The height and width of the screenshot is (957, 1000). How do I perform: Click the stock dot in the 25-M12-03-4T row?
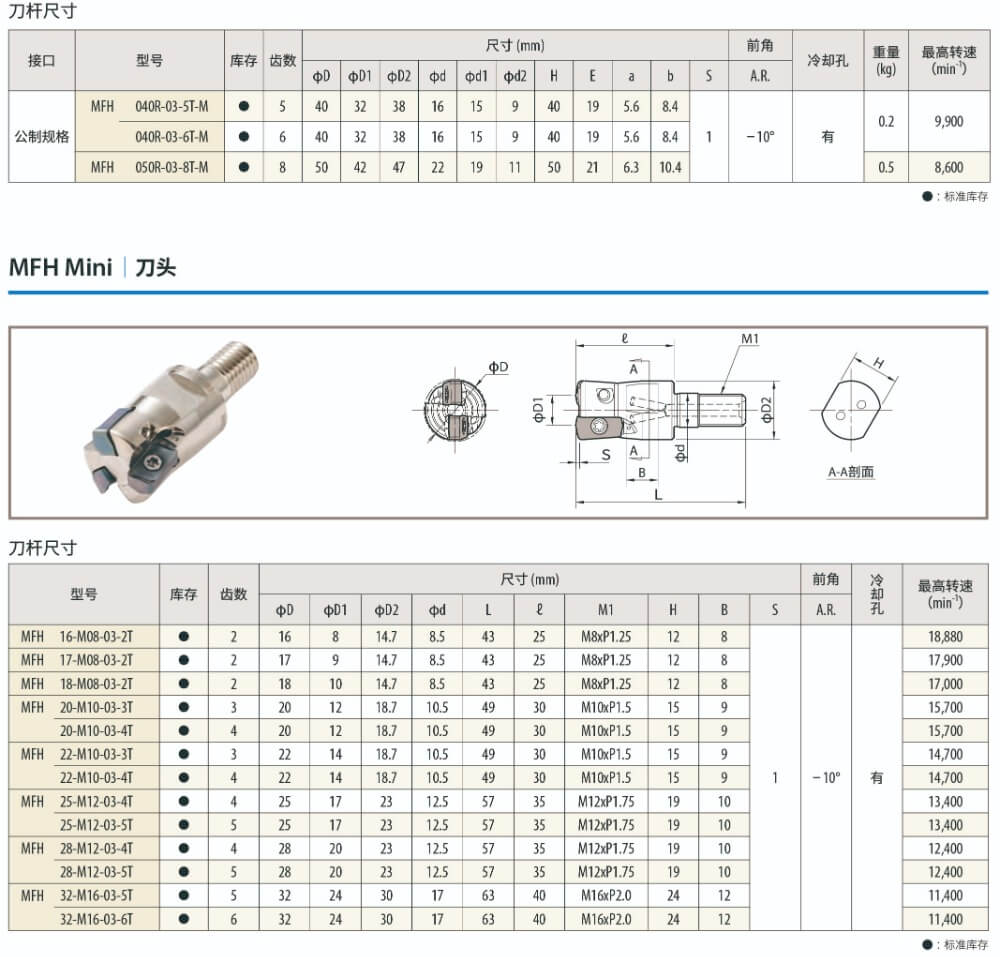coord(184,801)
